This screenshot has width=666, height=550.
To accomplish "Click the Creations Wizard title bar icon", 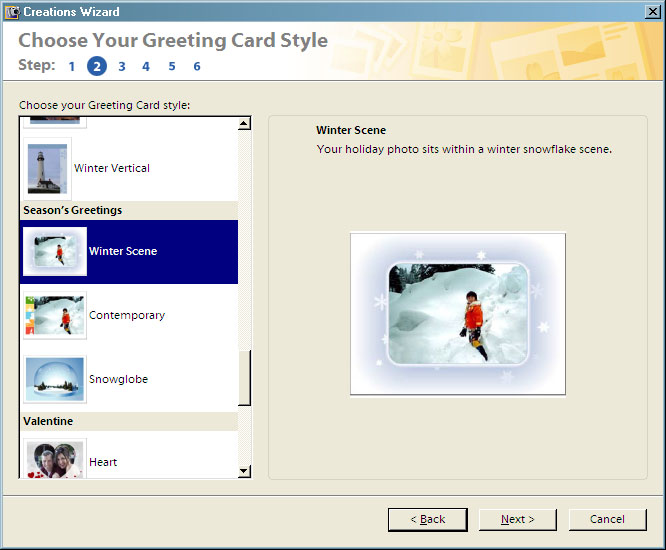I will click(11, 12).
